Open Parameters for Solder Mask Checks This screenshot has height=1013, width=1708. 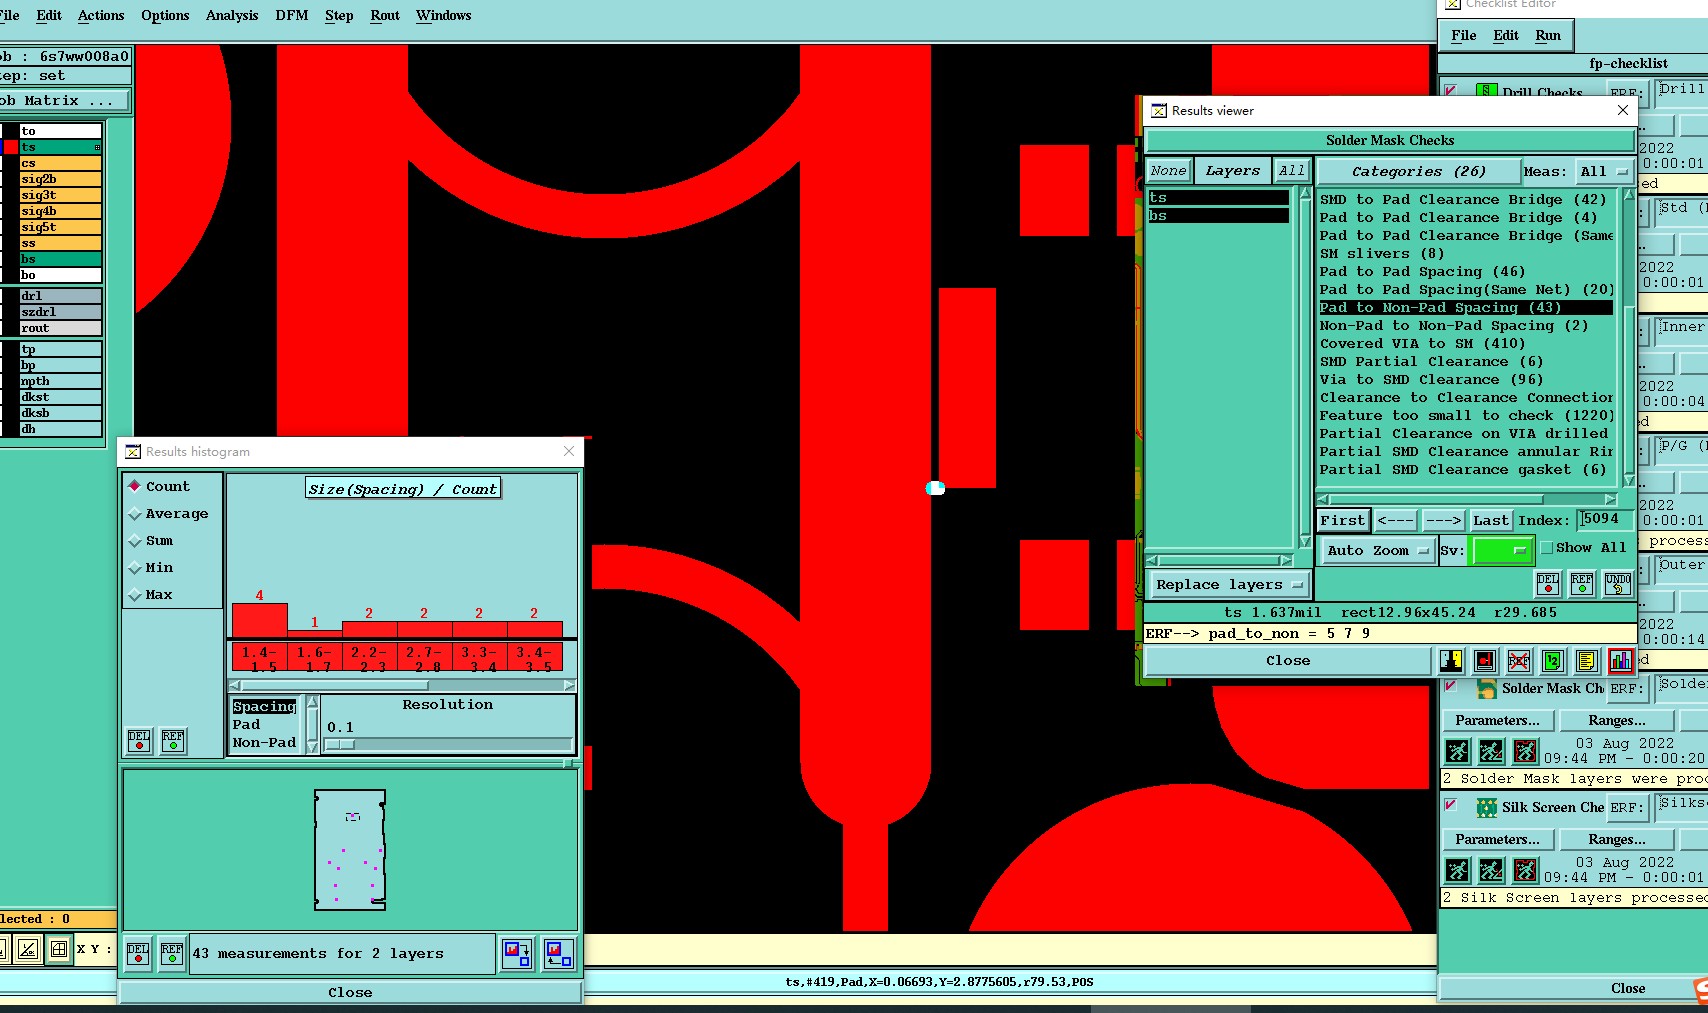click(x=1497, y=720)
